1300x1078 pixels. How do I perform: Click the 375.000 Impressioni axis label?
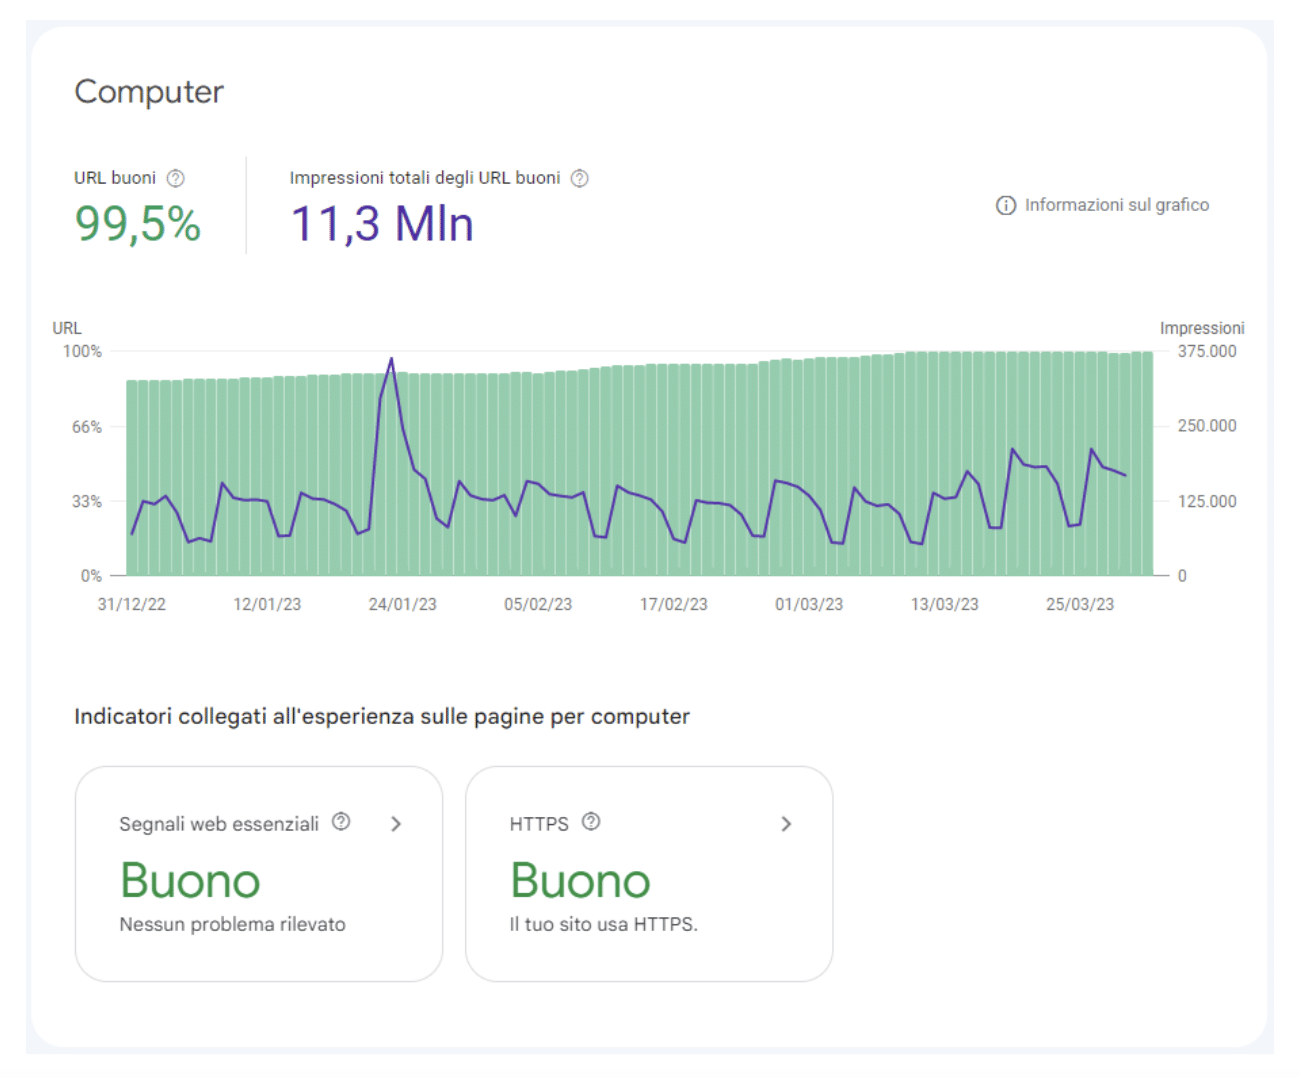click(1206, 352)
